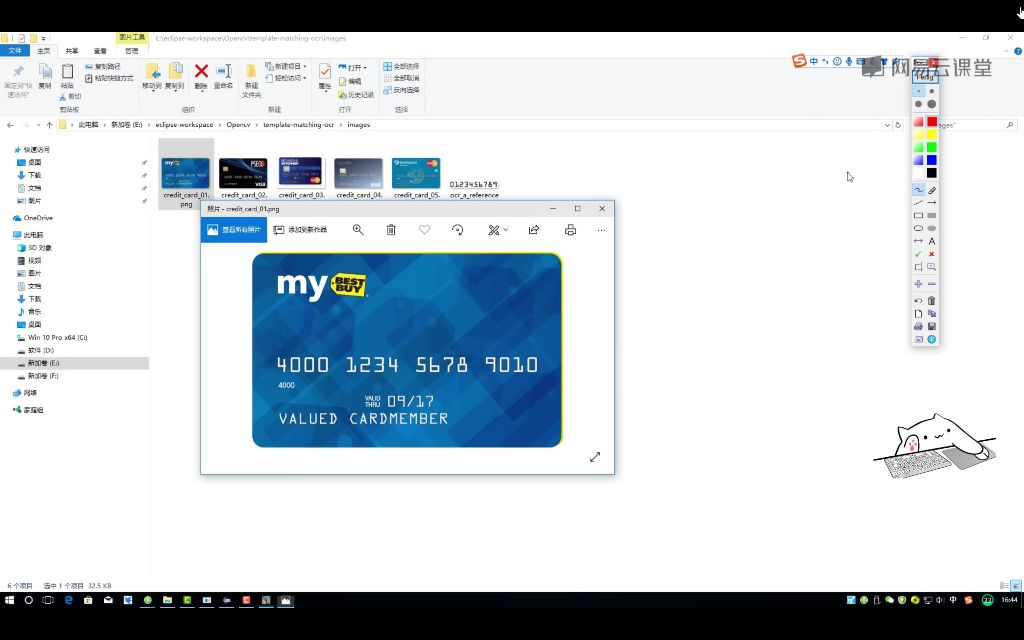The image size is (1024, 640).
Task: Switch to the 查看 ribbon tab
Action: click(x=100, y=51)
